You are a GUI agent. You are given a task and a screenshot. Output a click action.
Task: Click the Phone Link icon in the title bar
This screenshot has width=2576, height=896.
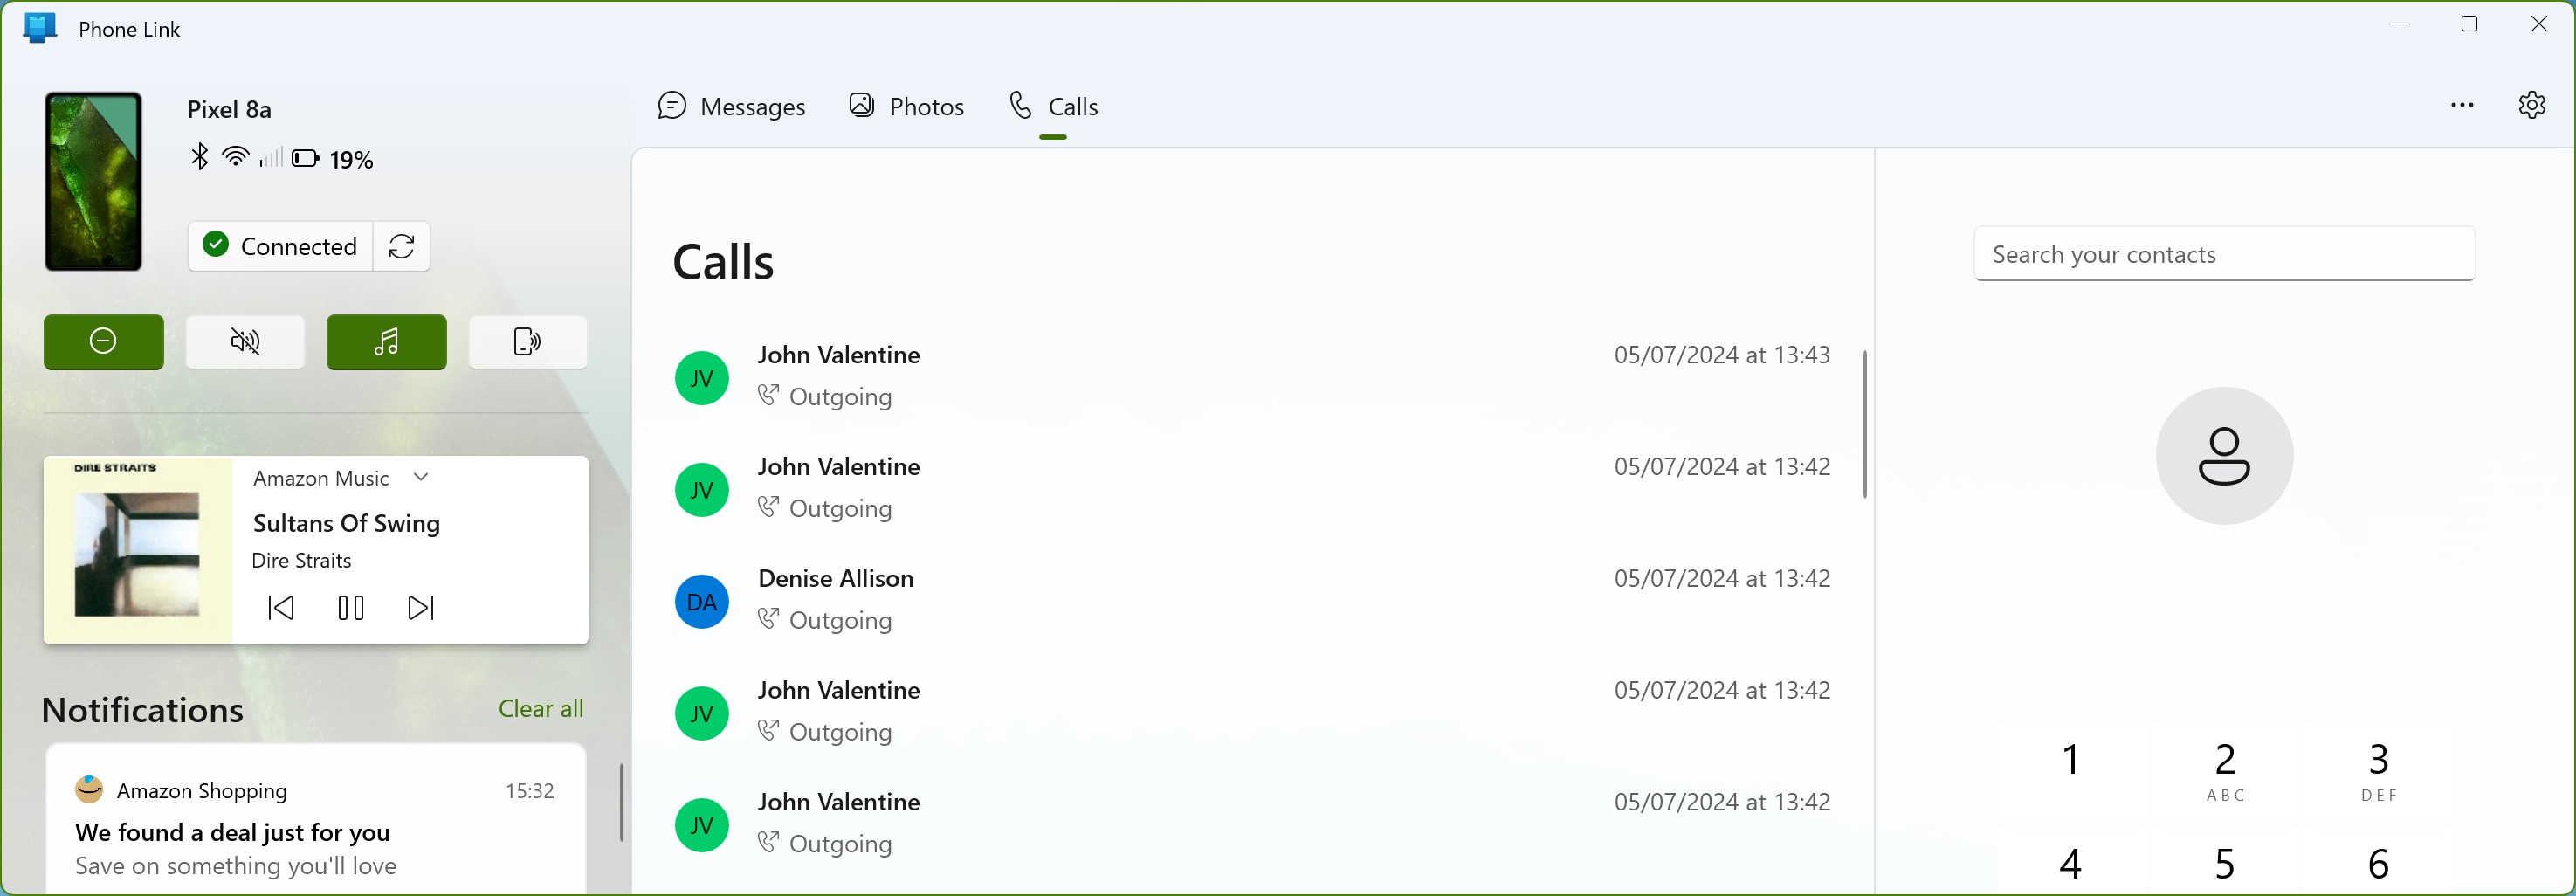click(39, 28)
